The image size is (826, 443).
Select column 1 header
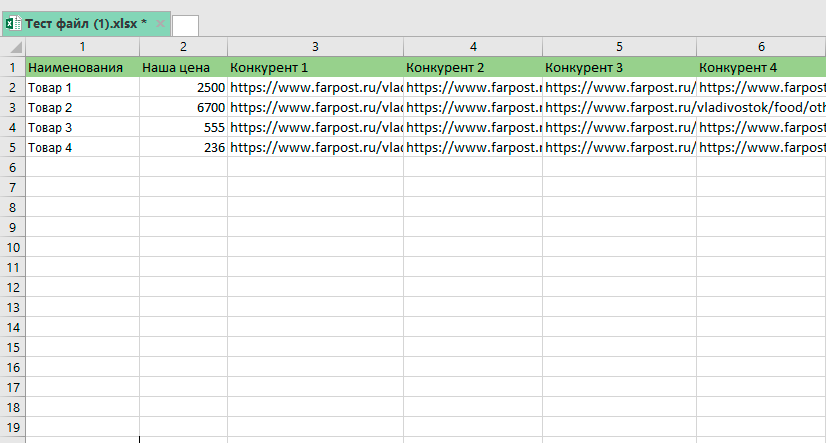[82, 47]
